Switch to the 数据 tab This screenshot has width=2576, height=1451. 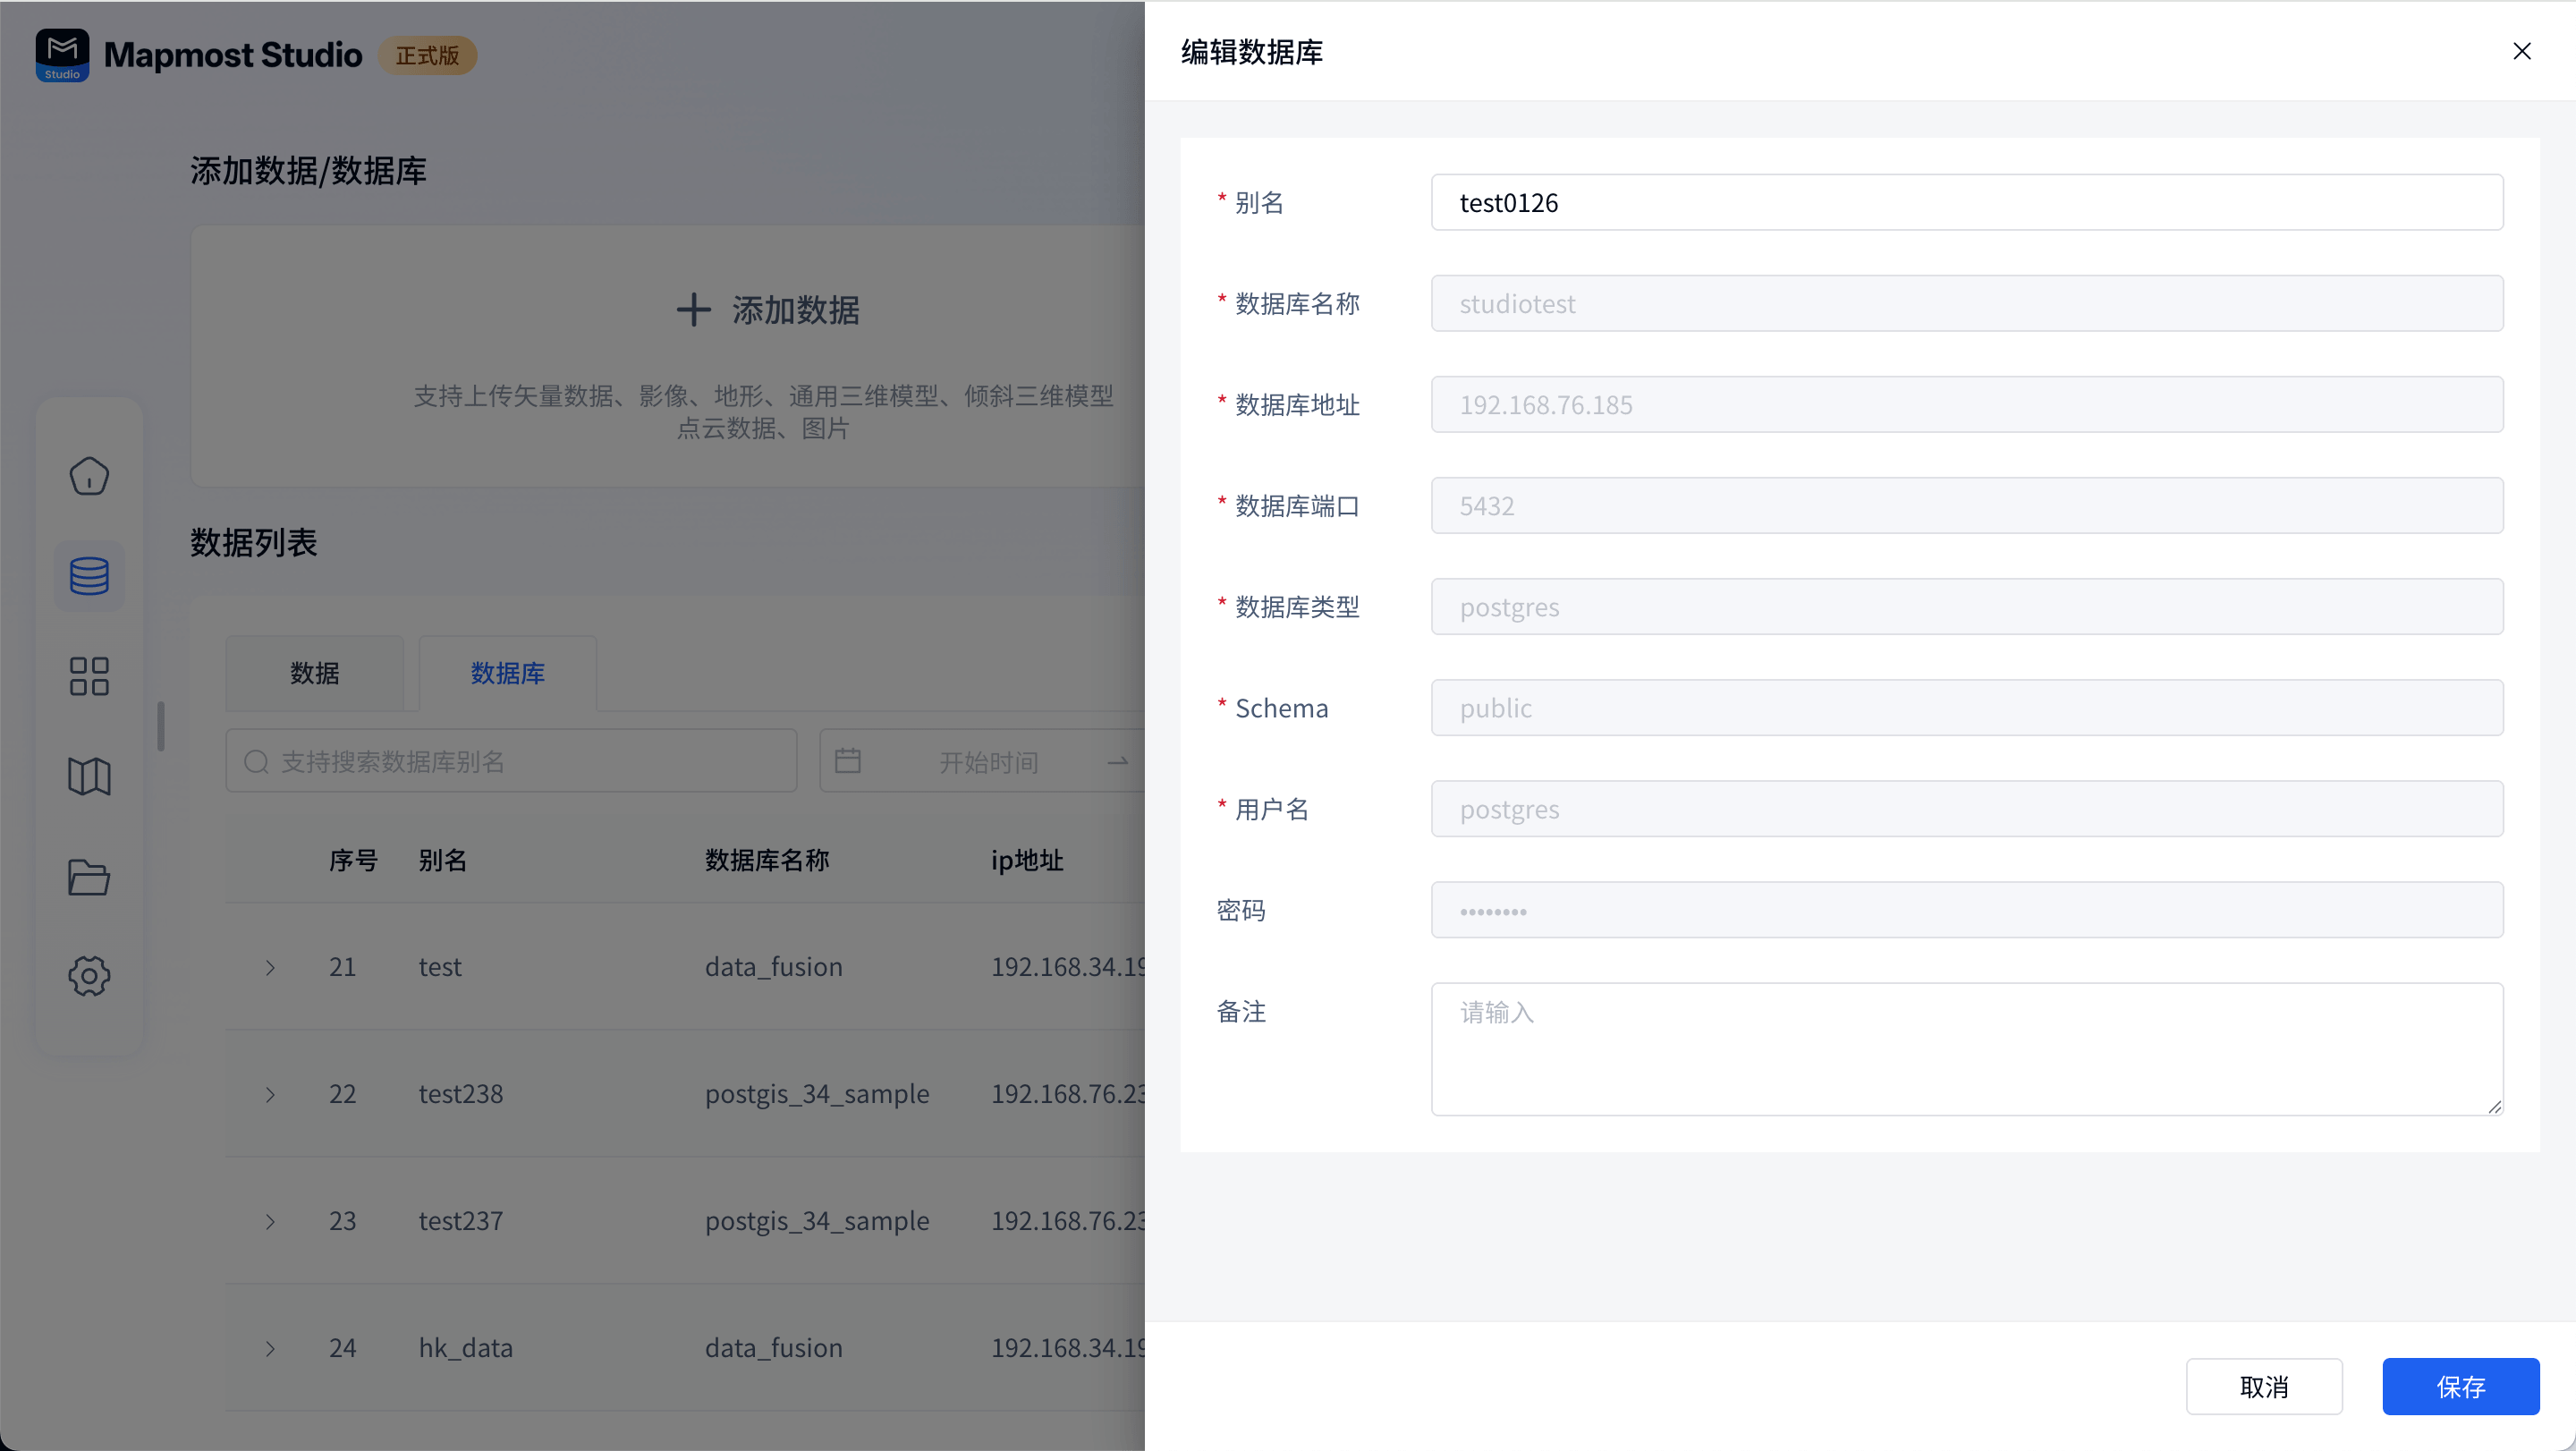pyautogui.click(x=315, y=673)
